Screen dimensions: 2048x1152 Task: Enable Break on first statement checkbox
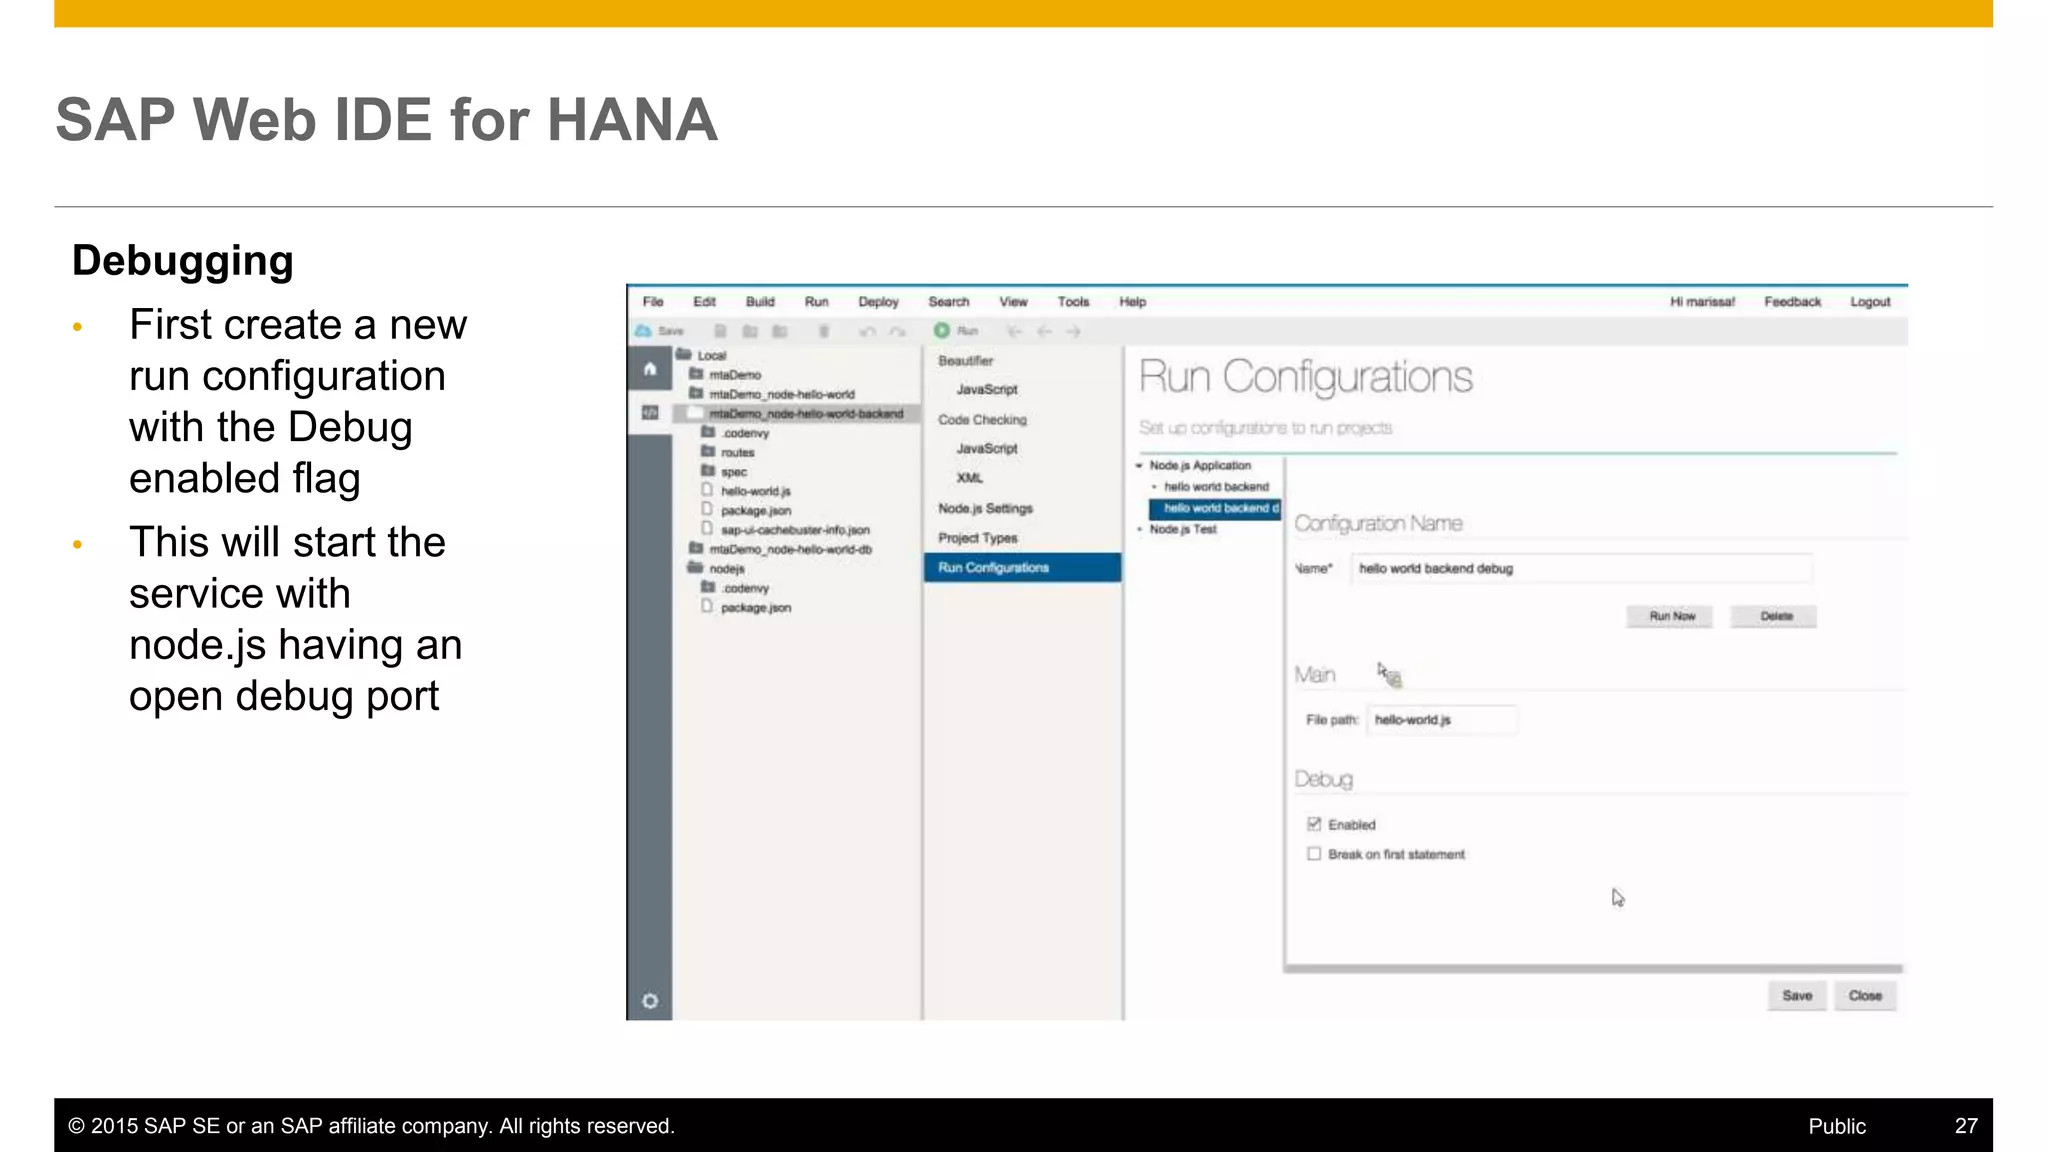point(1314,854)
